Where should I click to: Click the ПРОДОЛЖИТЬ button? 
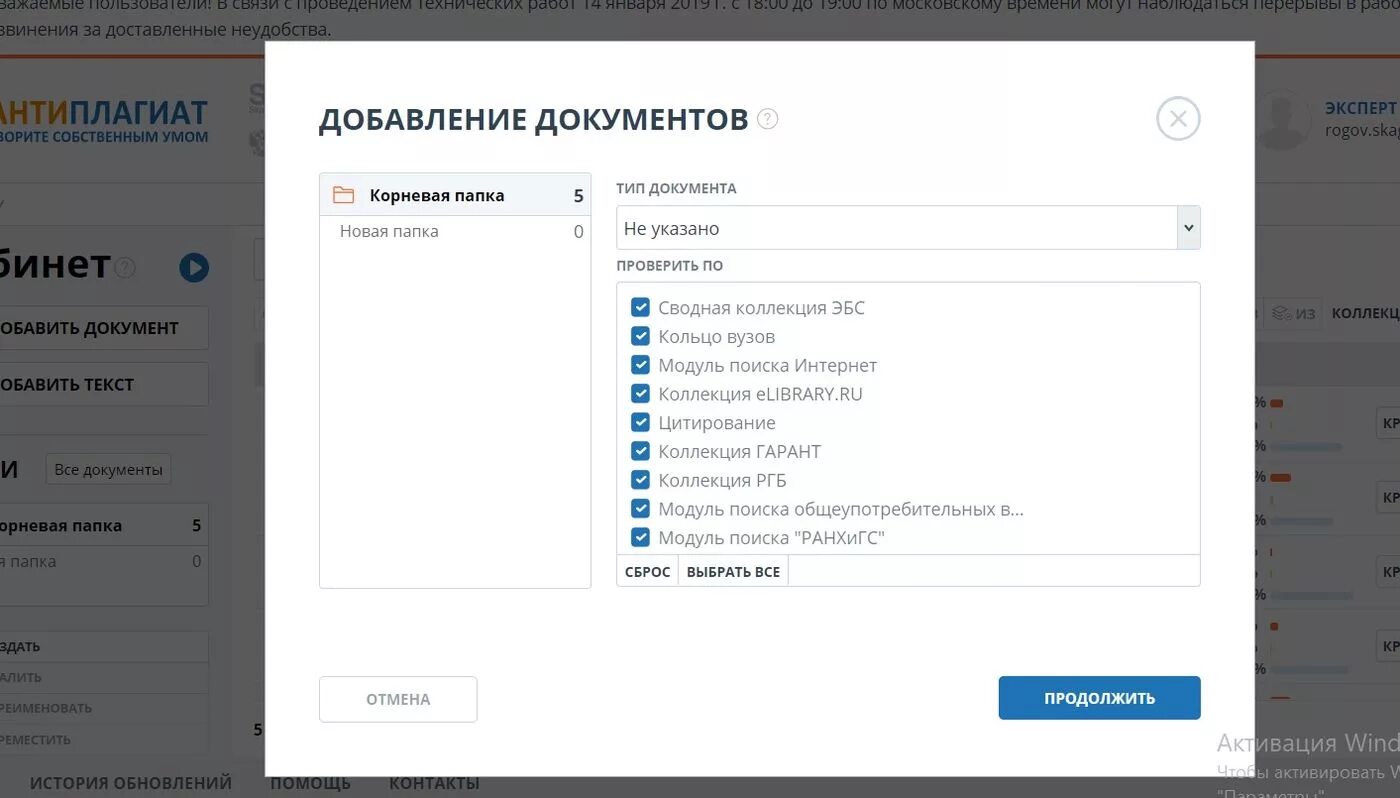[1098, 698]
